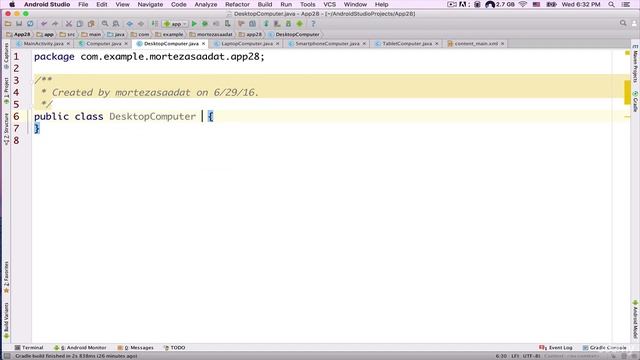The width and height of the screenshot is (640, 360).
Task: Click the Search Everywhere magnifier icon
Action: [623, 23]
